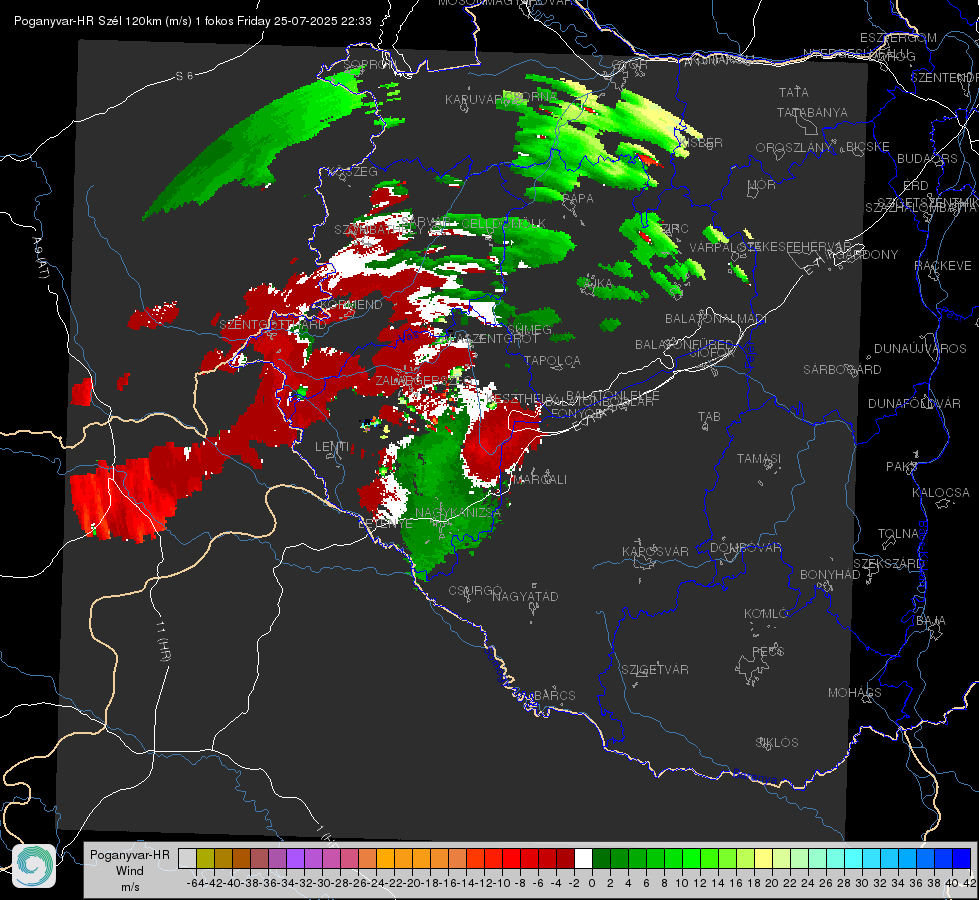Click the MARCALI city label
Screen dimensions: 979x900
coord(539,480)
